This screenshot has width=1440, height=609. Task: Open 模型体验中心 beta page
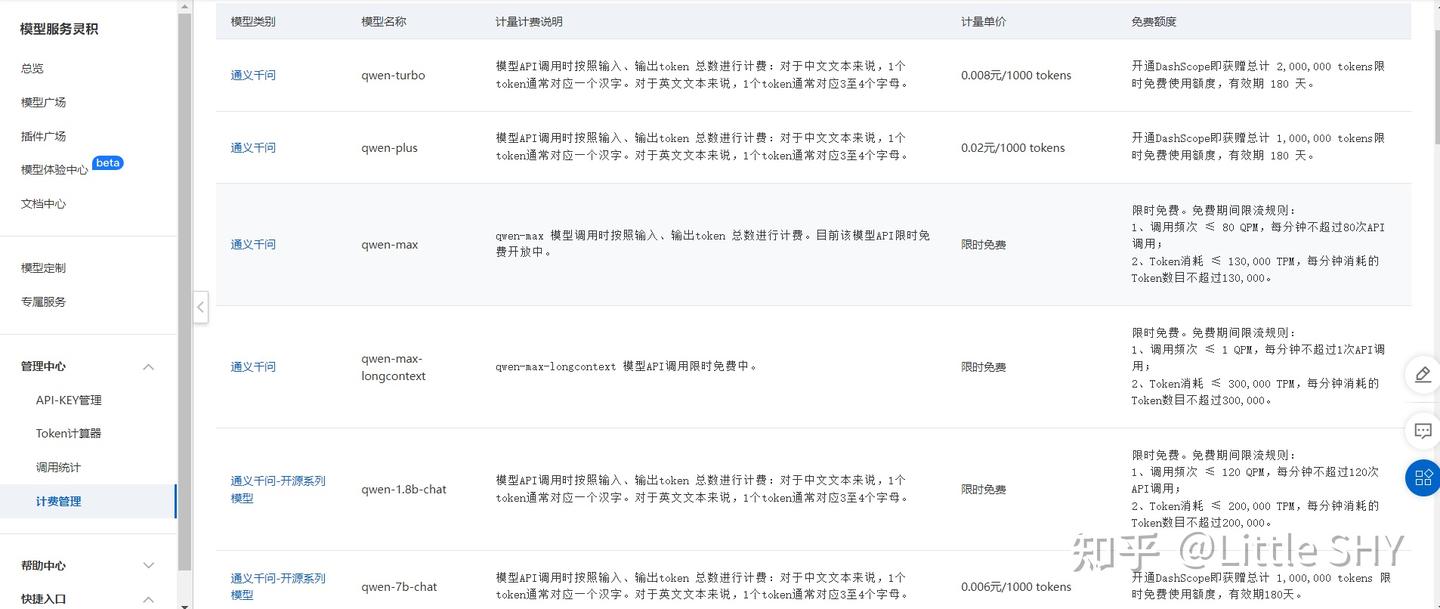point(71,168)
